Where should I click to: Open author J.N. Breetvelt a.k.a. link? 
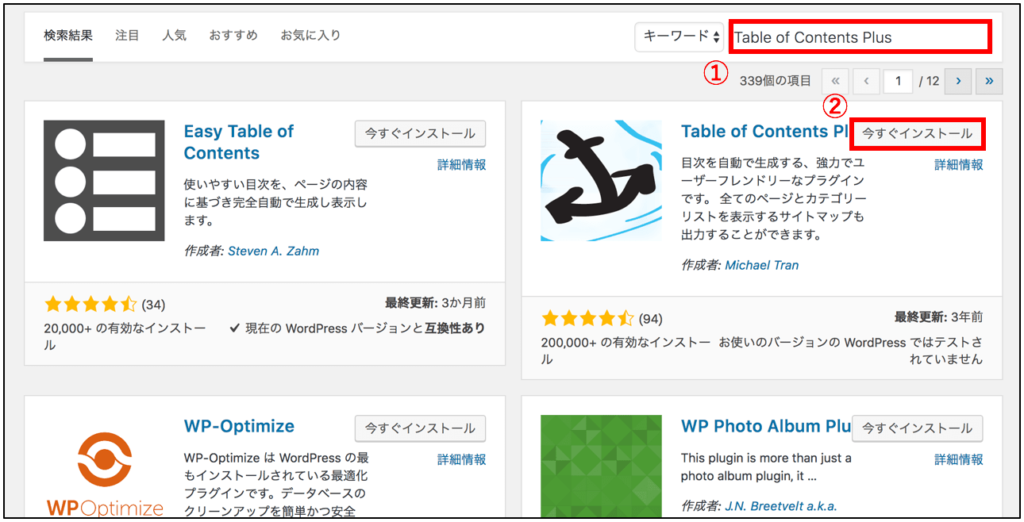[x=780, y=506]
